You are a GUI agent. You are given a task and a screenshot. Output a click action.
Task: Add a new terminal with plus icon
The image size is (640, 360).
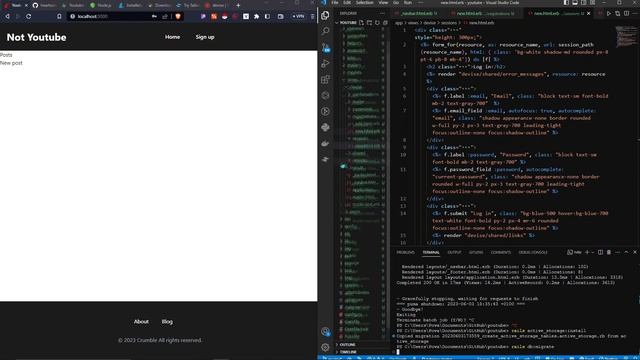[587, 252]
